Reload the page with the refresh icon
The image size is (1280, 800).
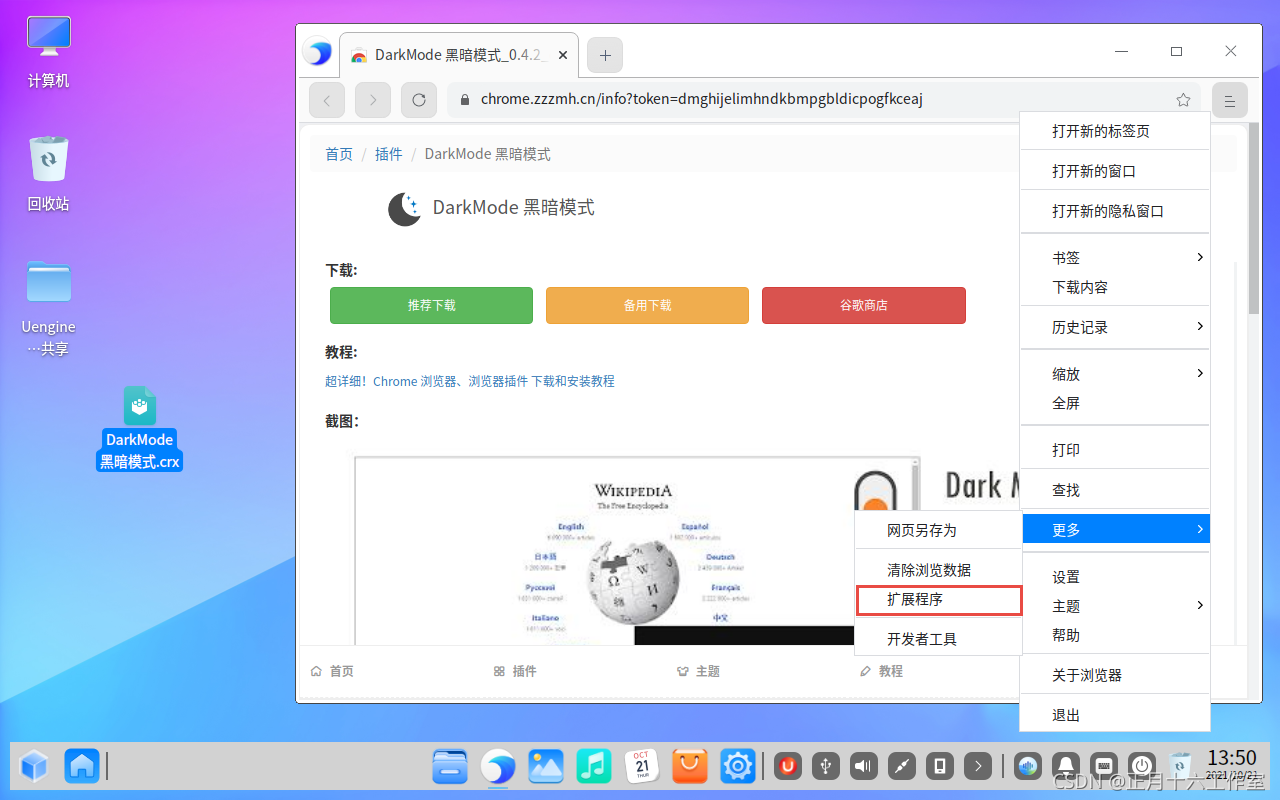(x=419, y=100)
